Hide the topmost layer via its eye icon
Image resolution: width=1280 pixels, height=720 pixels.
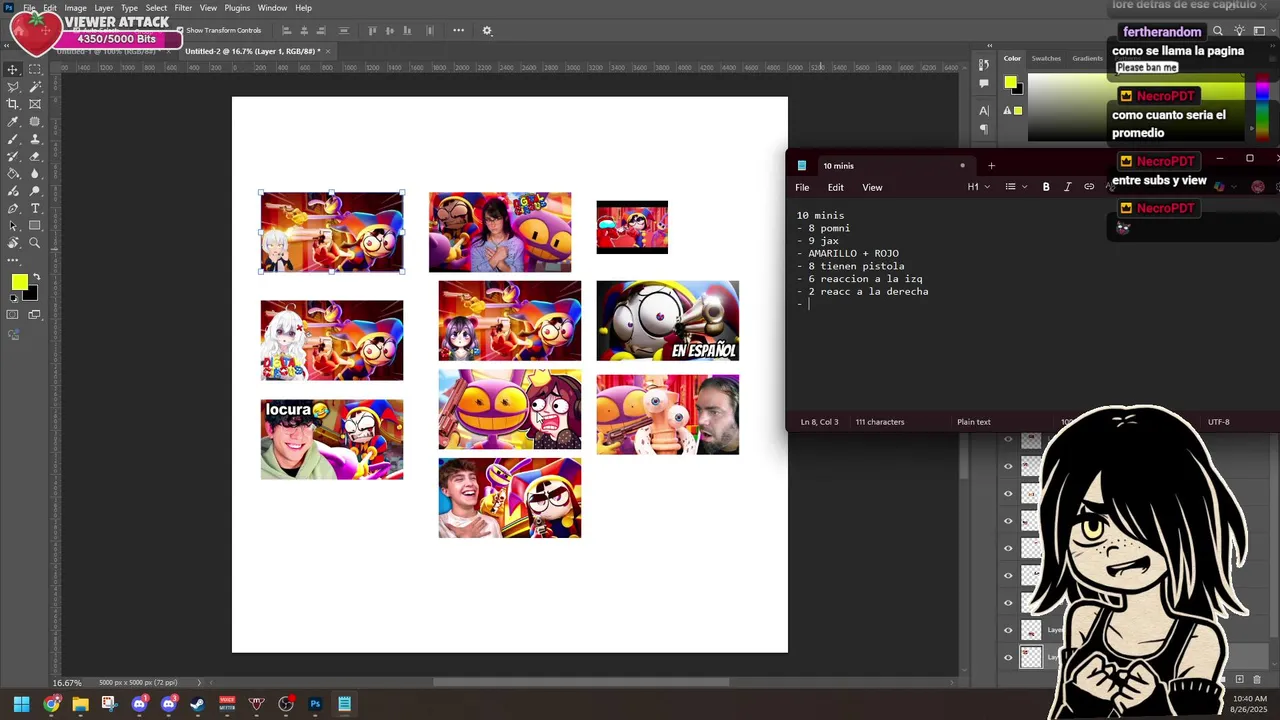pos(1008,440)
